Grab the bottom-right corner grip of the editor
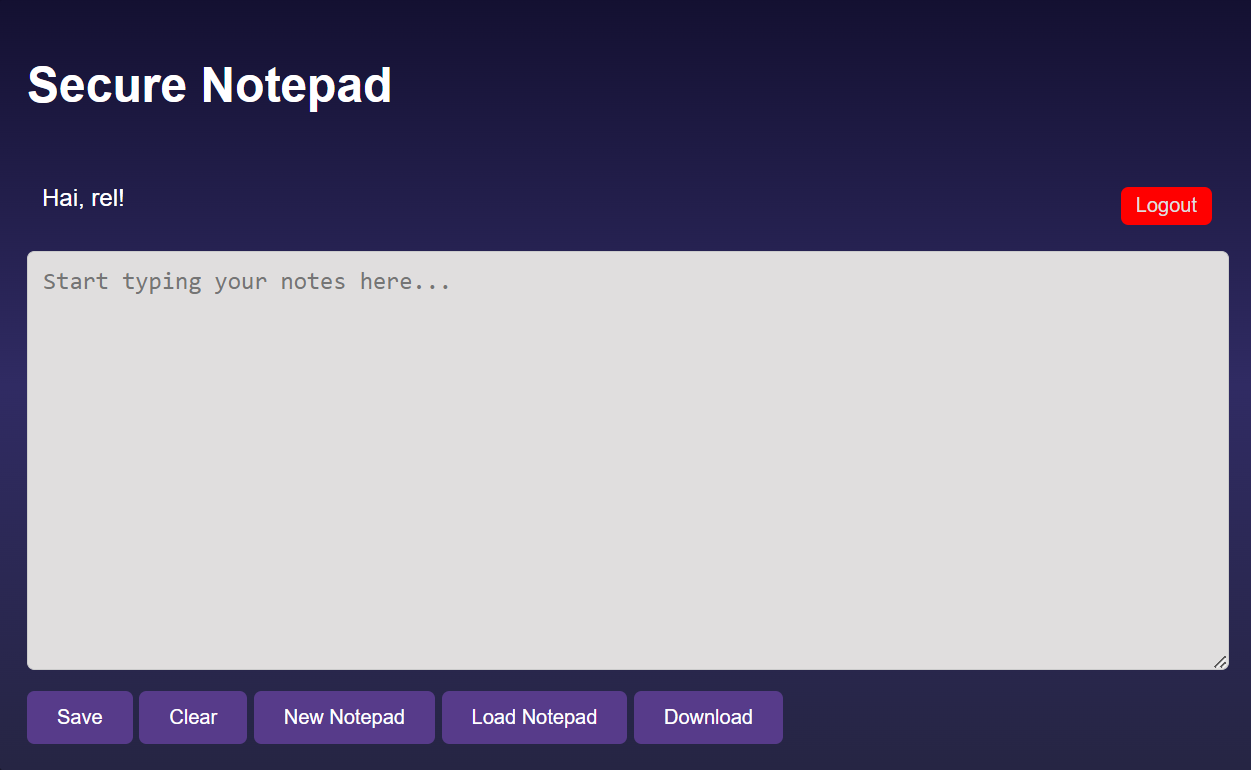Image resolution: width=1251 pixels, height=770 pixels. click(1220, 661)
